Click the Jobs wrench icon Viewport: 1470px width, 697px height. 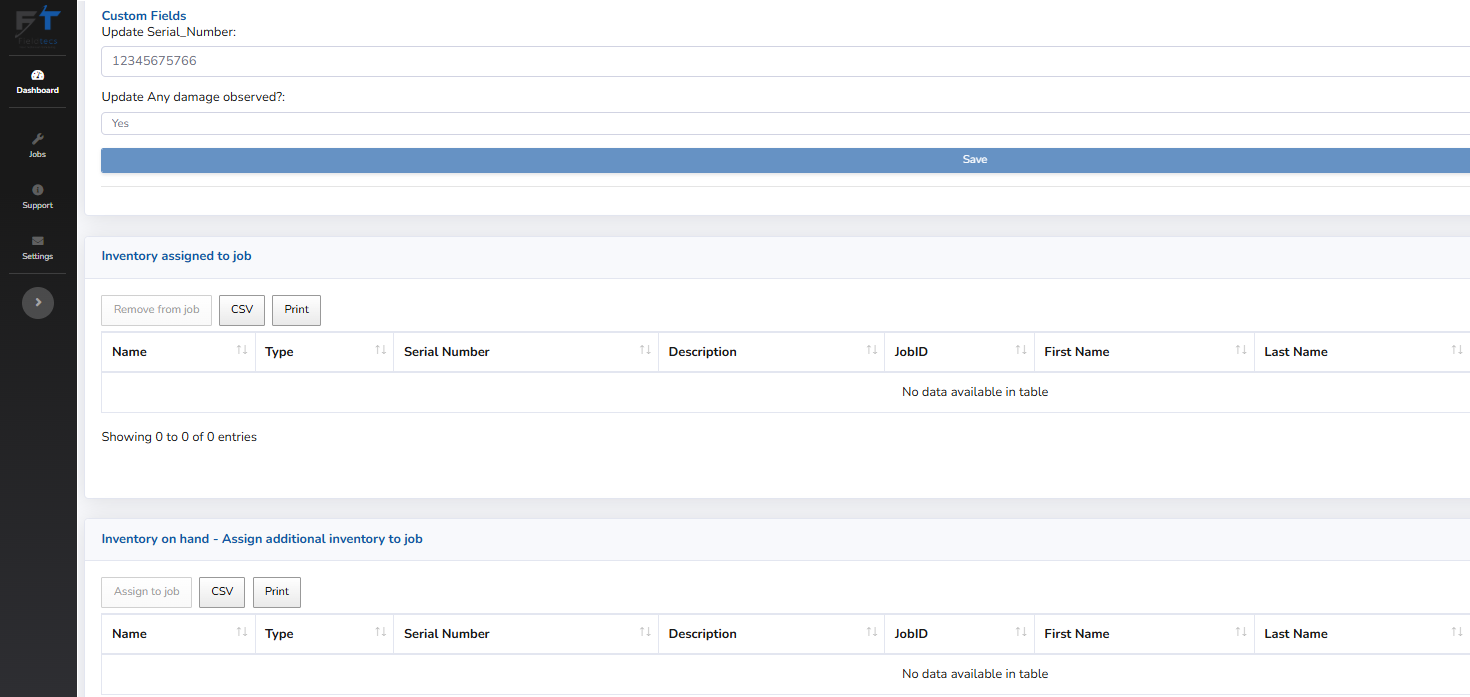click(x=38, y=139)
